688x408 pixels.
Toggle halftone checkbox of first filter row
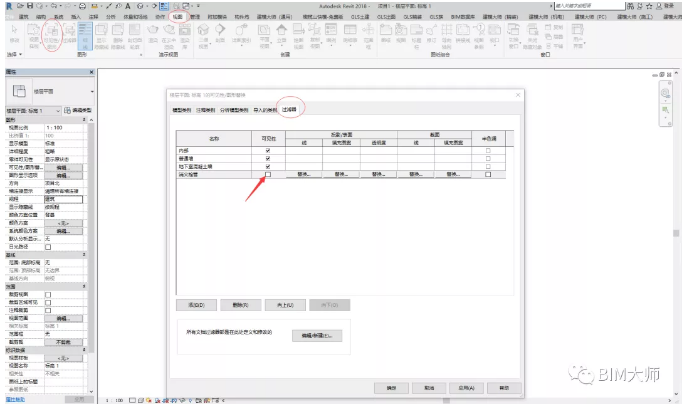pos(488,150)
